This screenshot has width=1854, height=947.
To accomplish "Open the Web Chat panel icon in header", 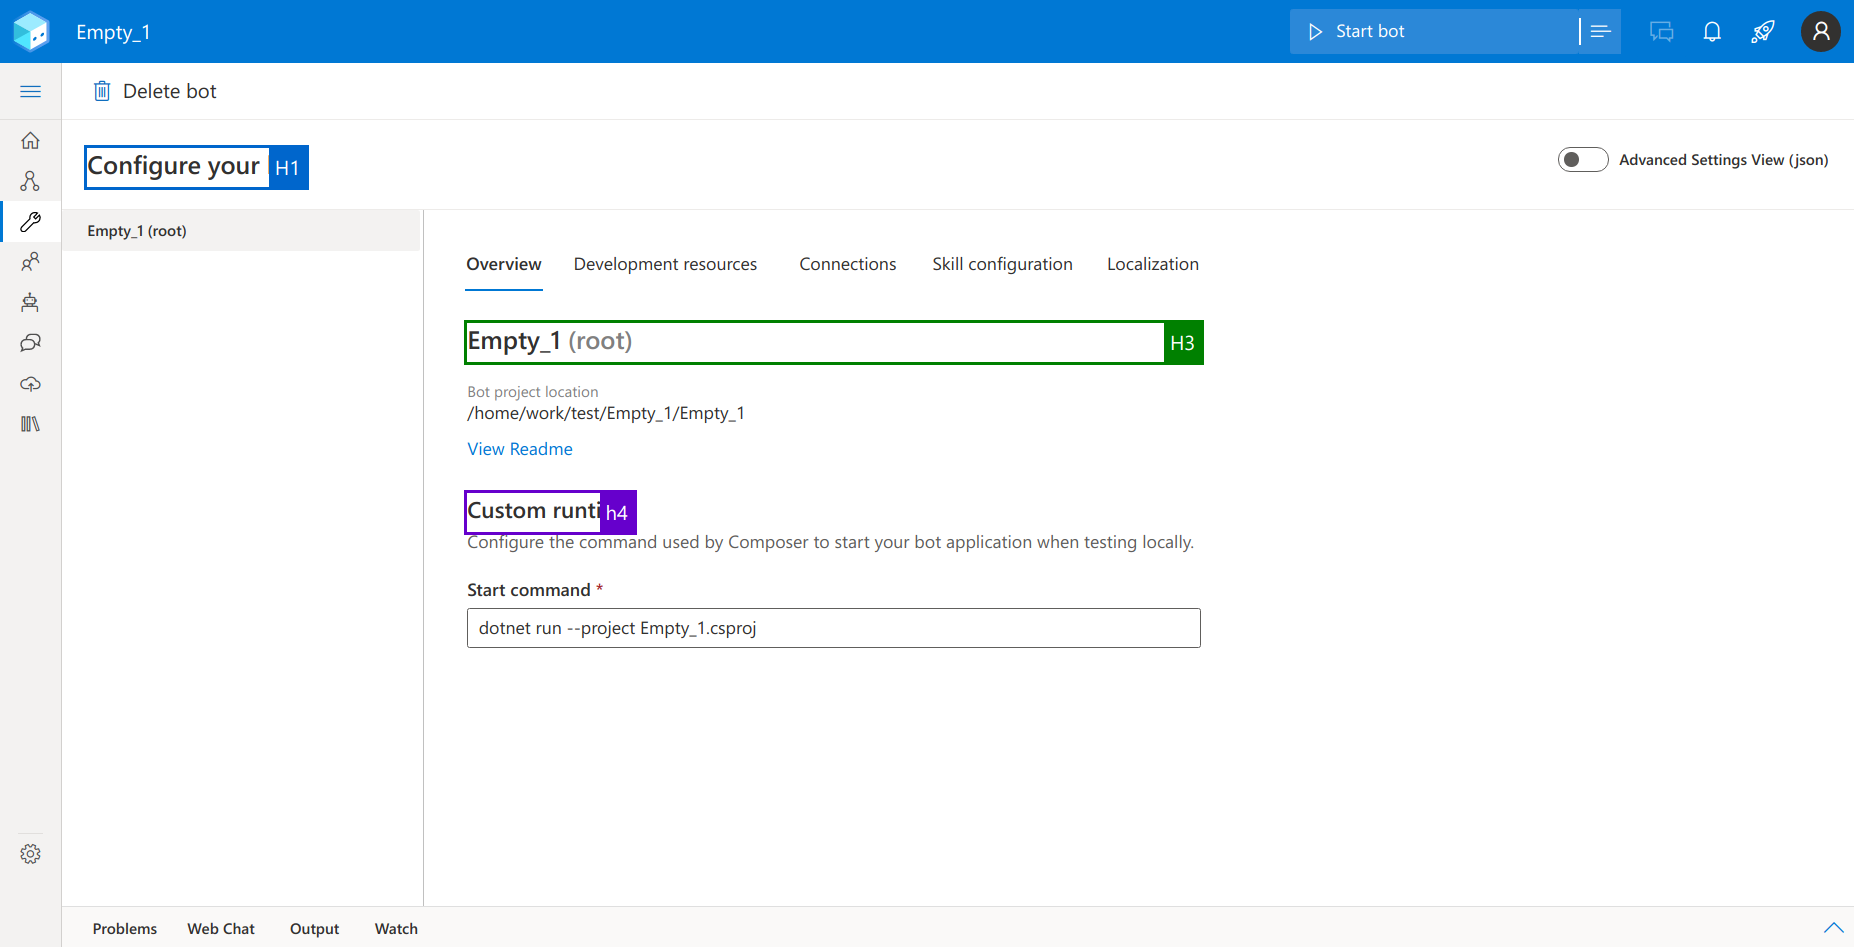I will click(1661, 31).
